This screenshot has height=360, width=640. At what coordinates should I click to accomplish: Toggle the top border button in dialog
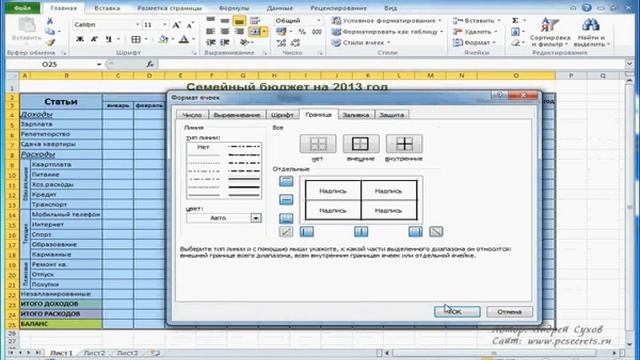(x=286, y=181)
